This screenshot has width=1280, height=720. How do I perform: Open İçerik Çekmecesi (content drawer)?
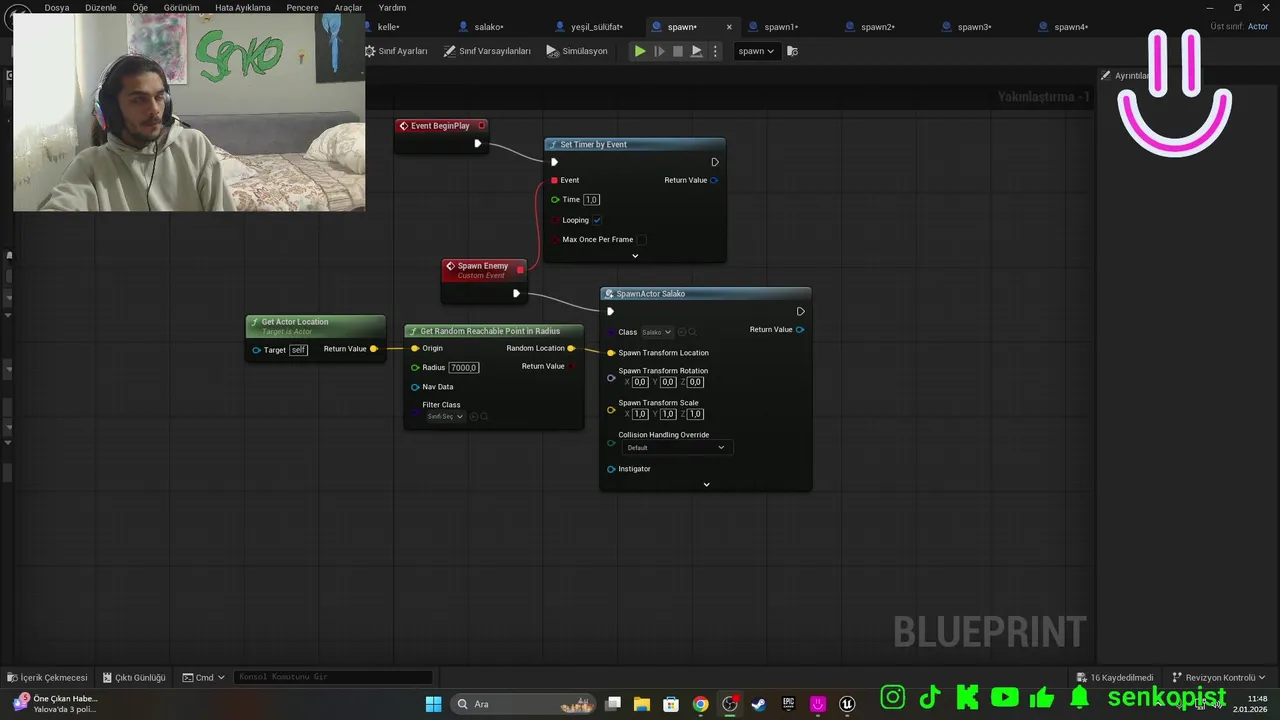pos(48,677)
